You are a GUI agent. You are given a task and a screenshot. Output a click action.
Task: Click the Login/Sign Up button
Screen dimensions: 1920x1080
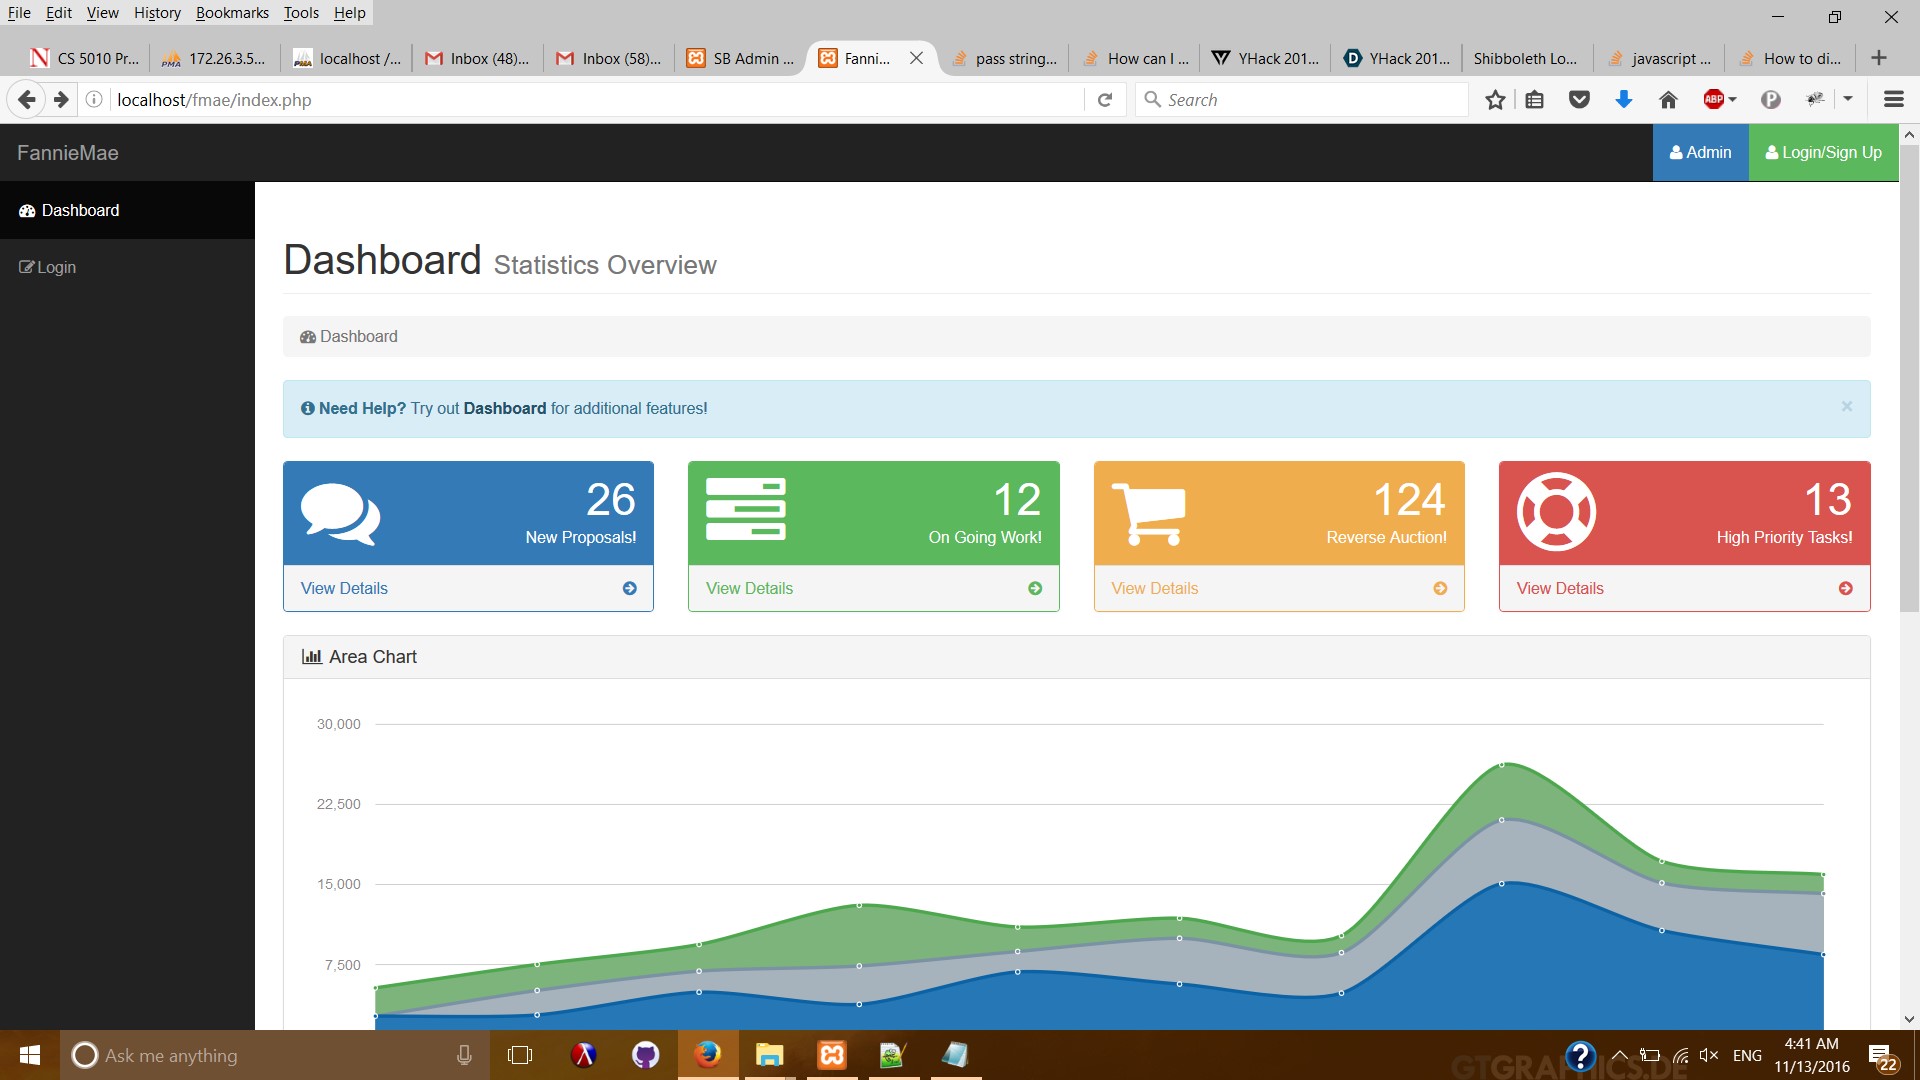(x=1823, y=153)
